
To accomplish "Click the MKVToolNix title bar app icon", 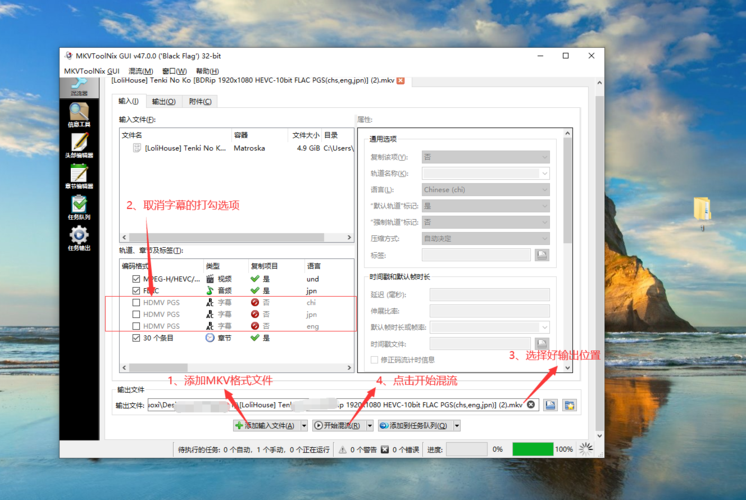I will (69, 56).
